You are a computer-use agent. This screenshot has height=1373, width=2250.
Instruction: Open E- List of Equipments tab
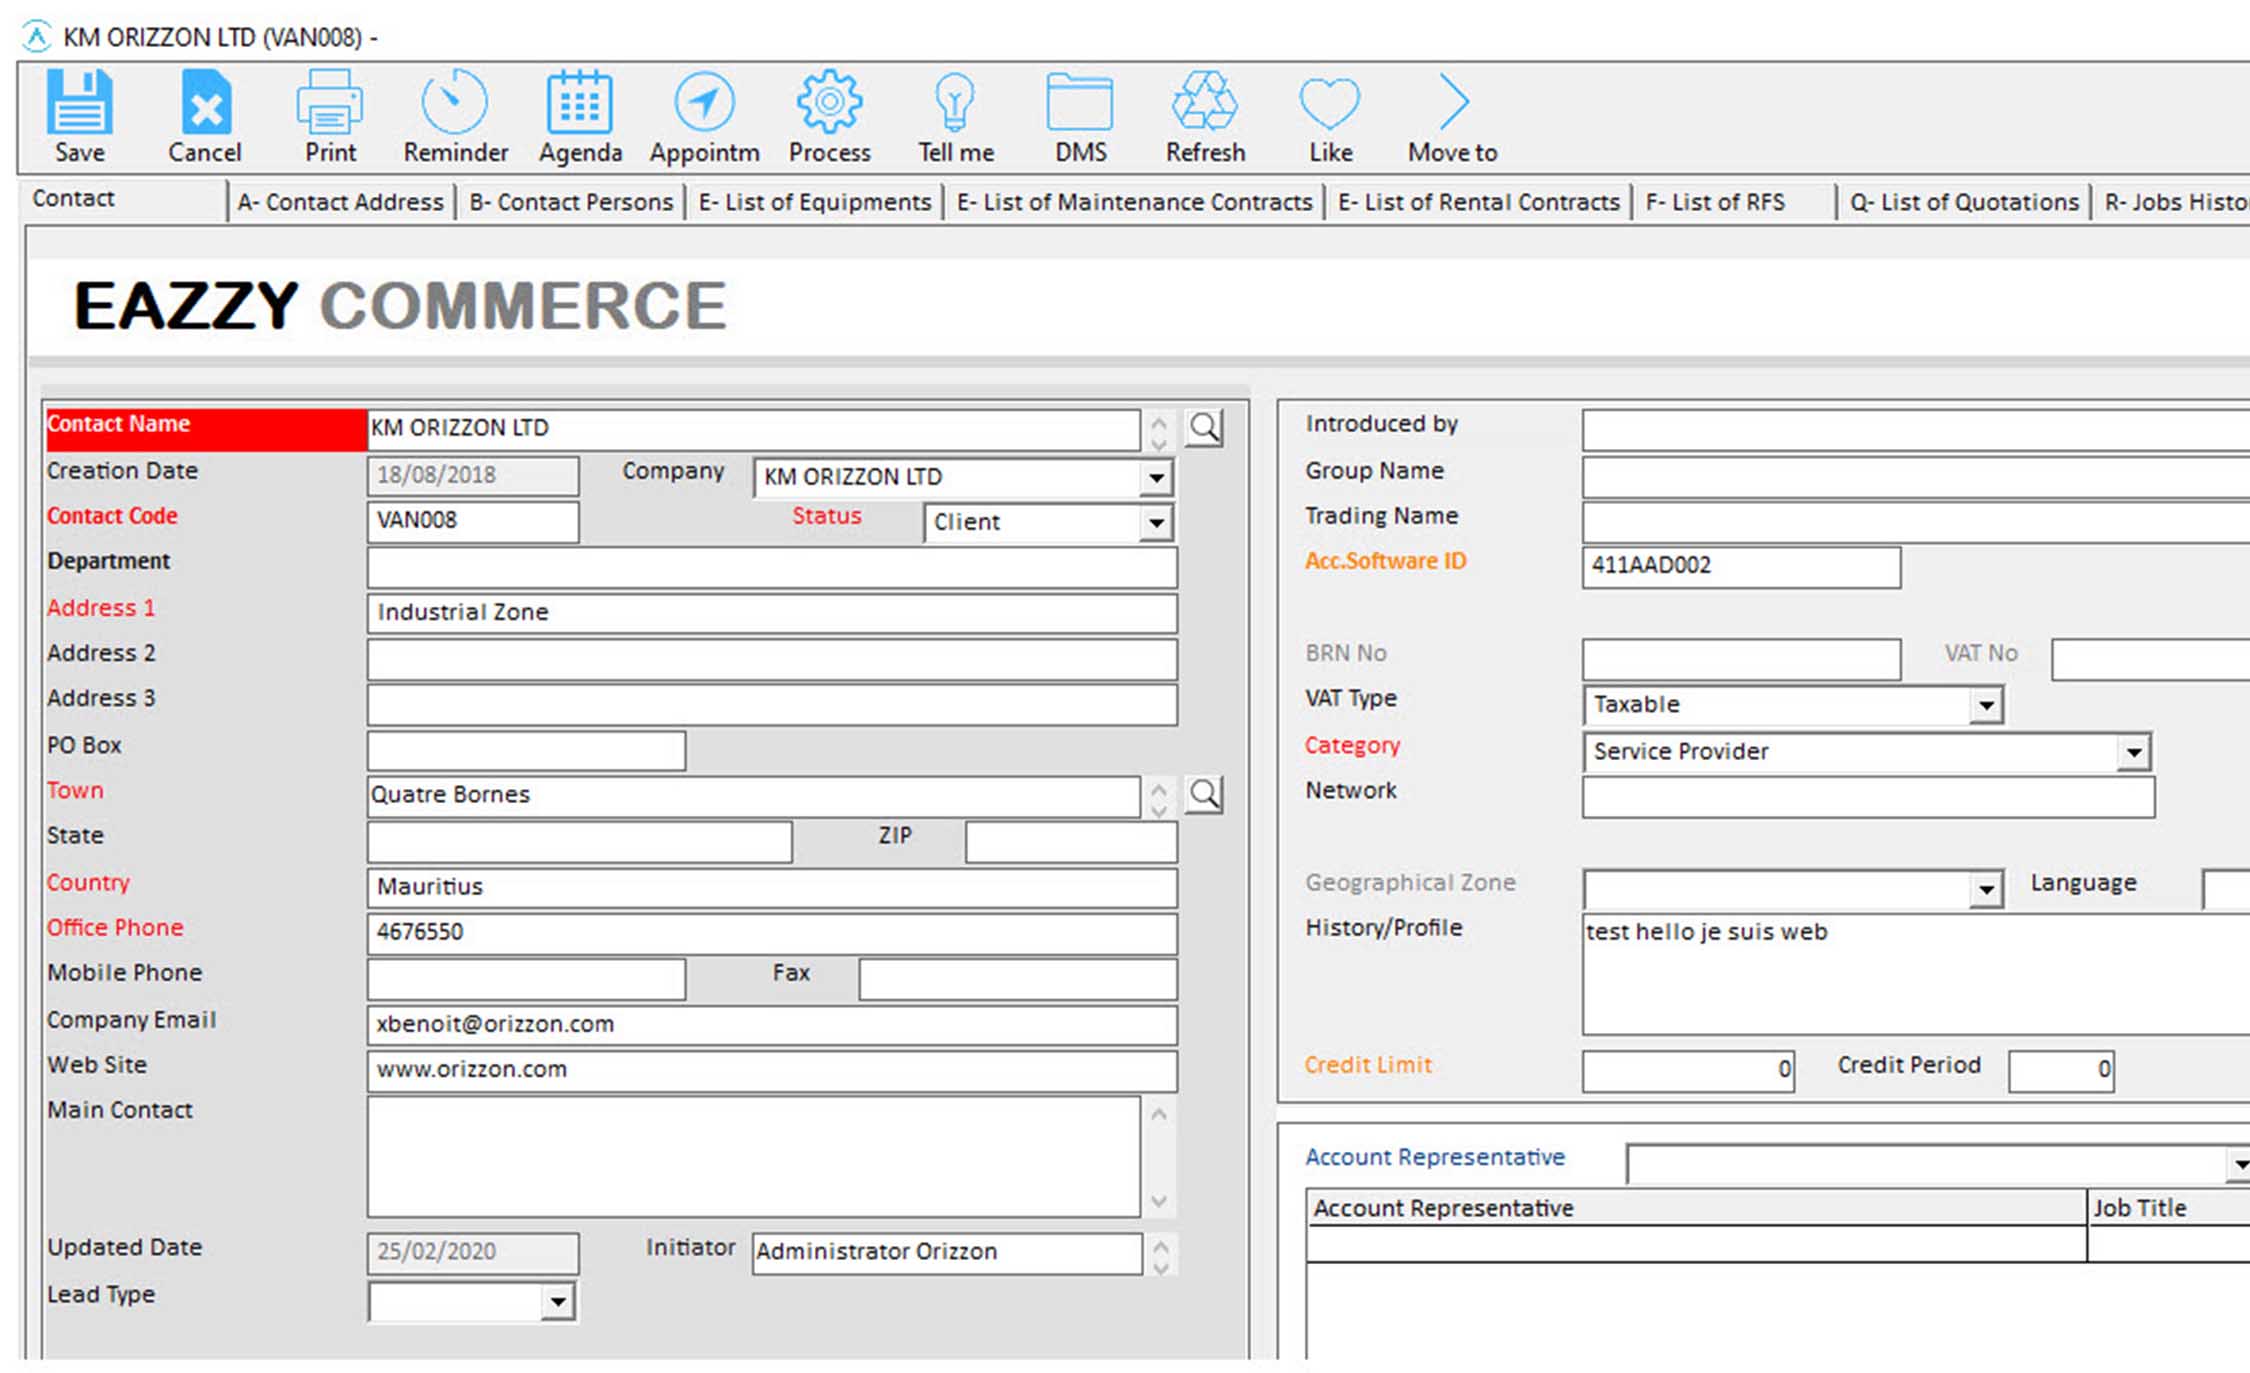pos(815,202)
